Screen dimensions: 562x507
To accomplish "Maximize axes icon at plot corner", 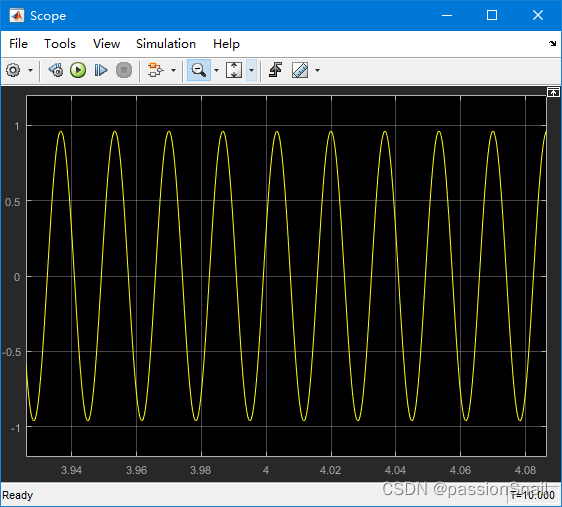I will click(553, 92).
